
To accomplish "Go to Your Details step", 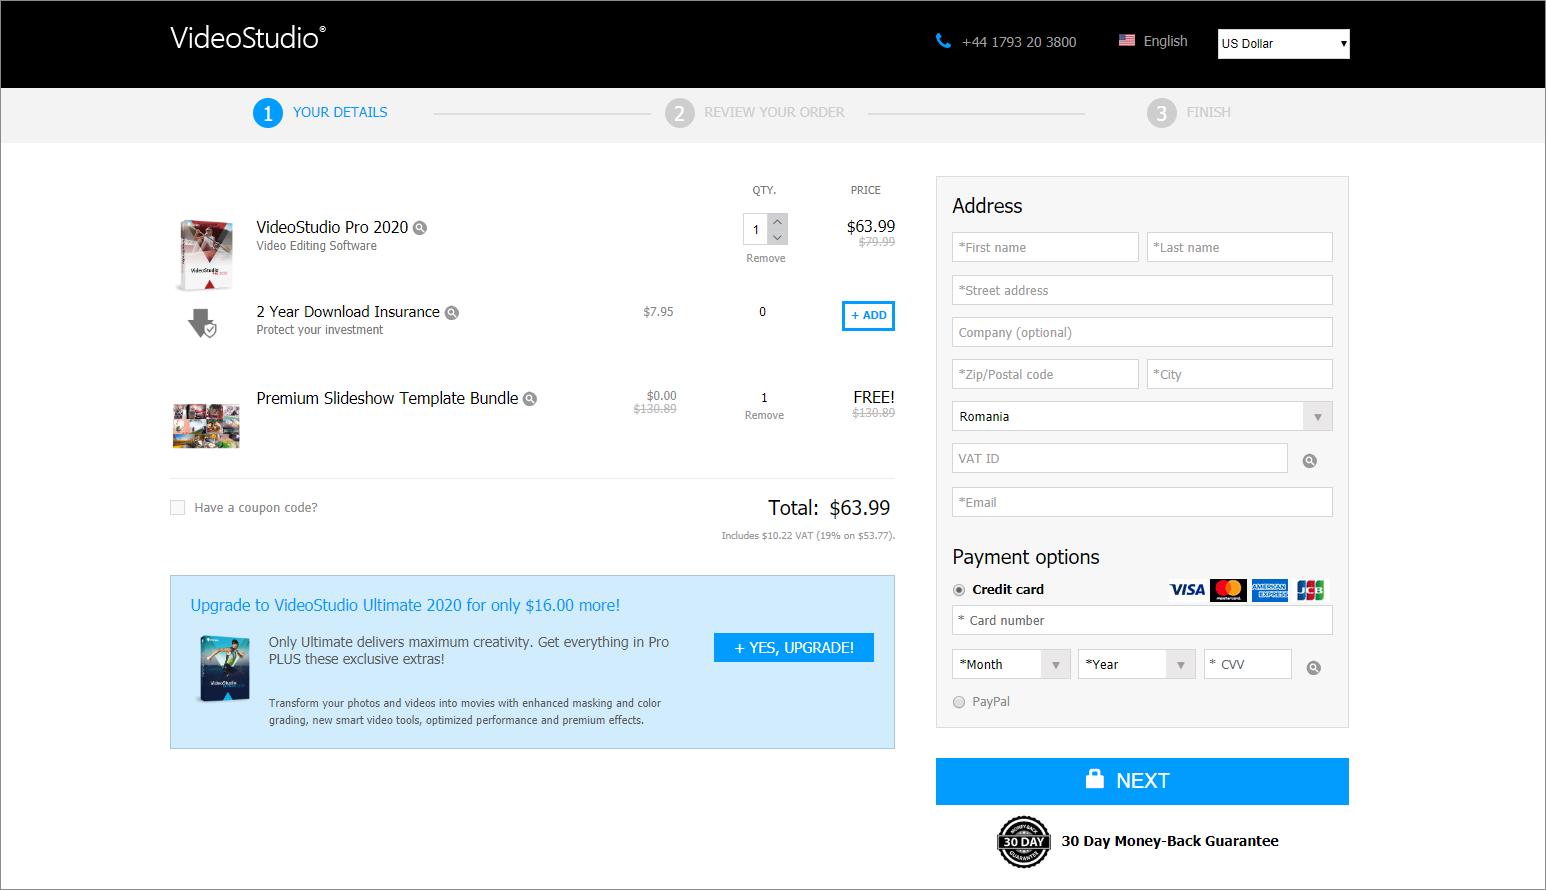I will click(x=340, y=113).
